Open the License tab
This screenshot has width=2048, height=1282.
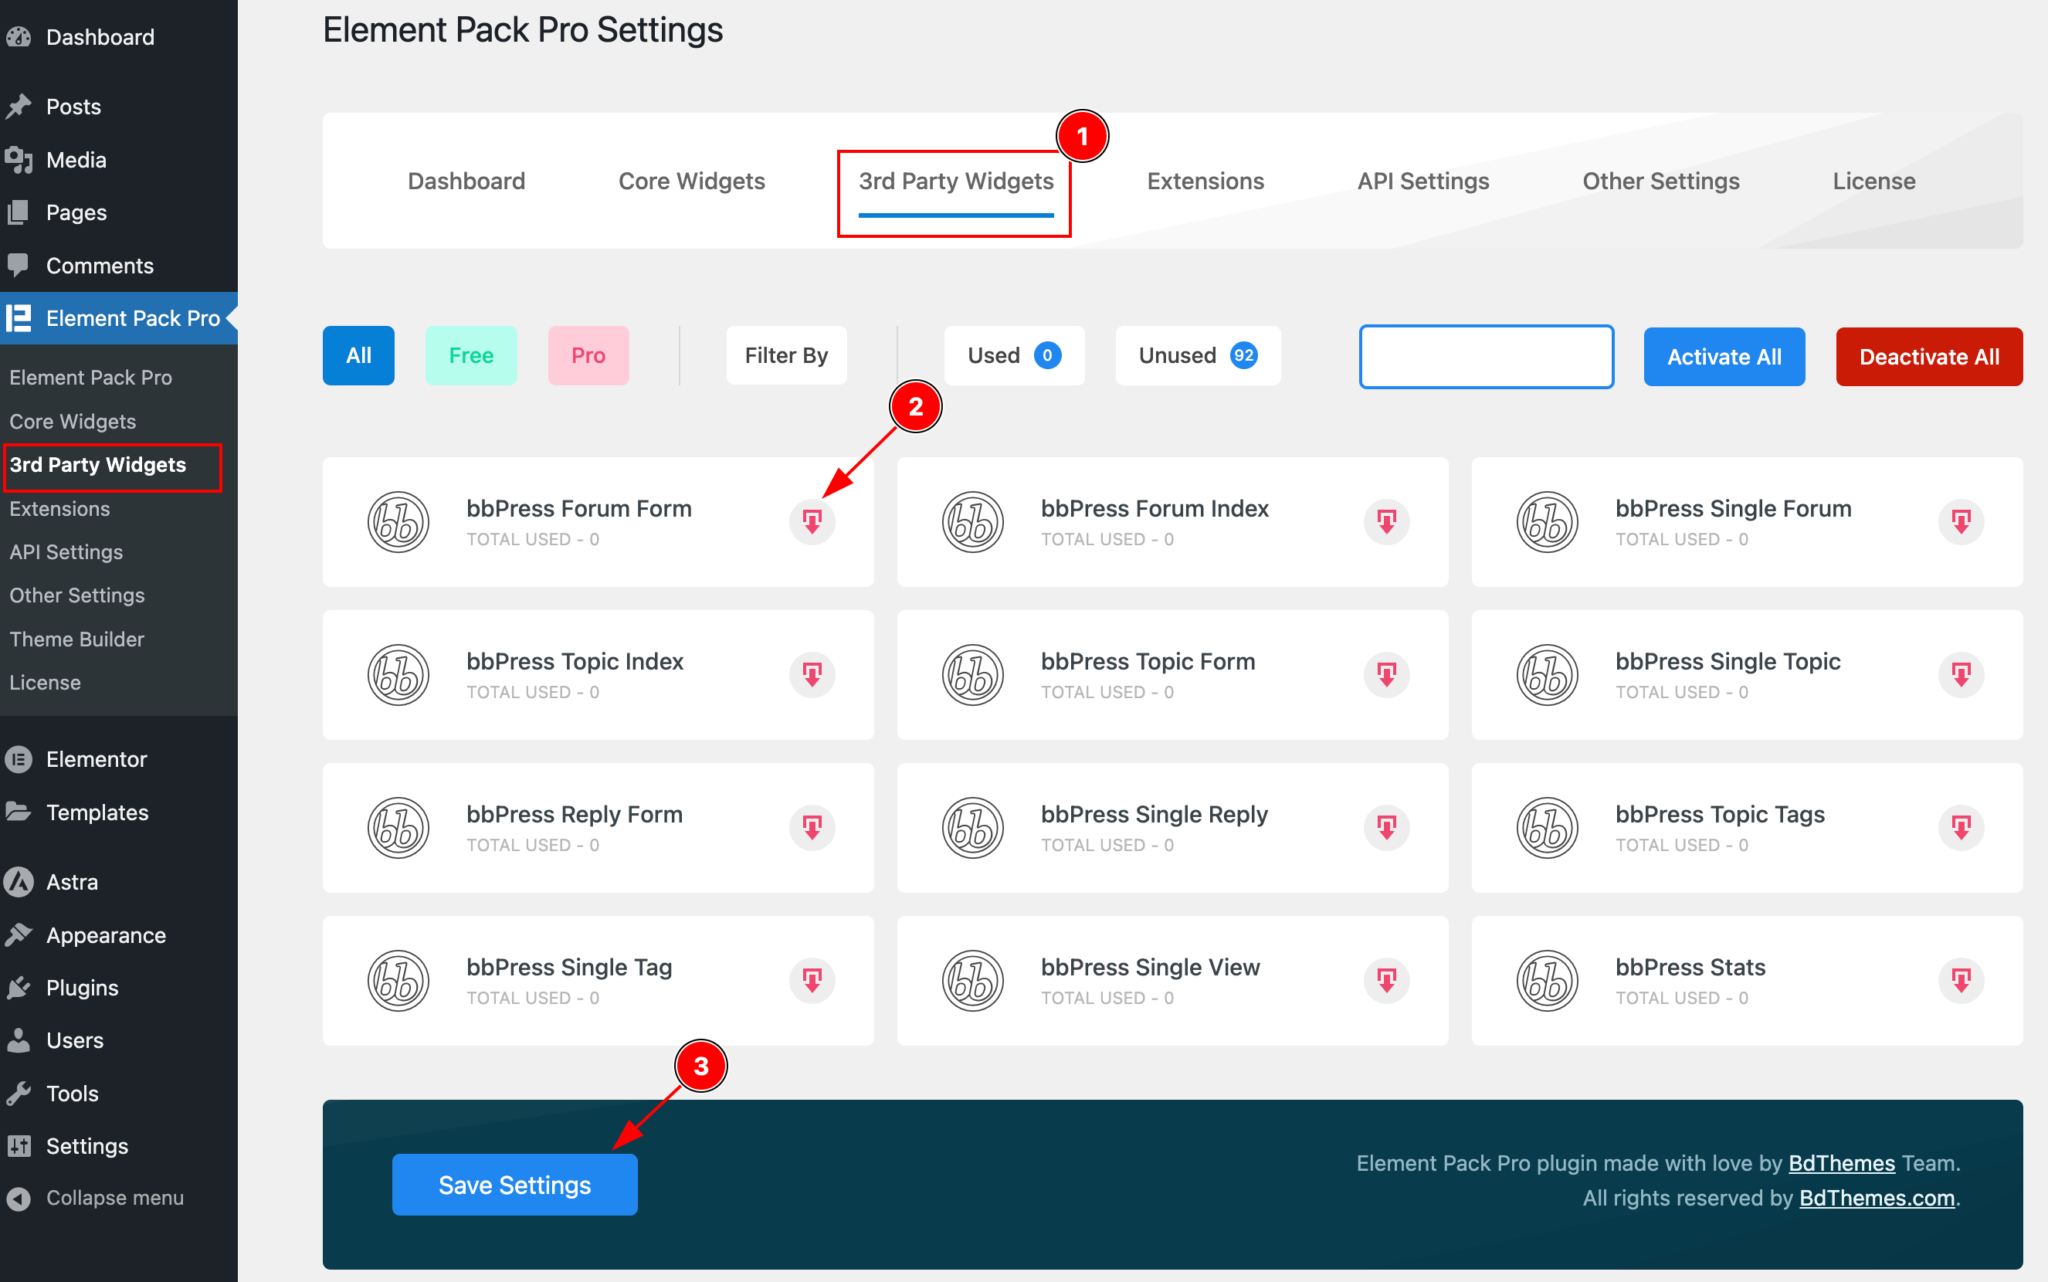1874,181
